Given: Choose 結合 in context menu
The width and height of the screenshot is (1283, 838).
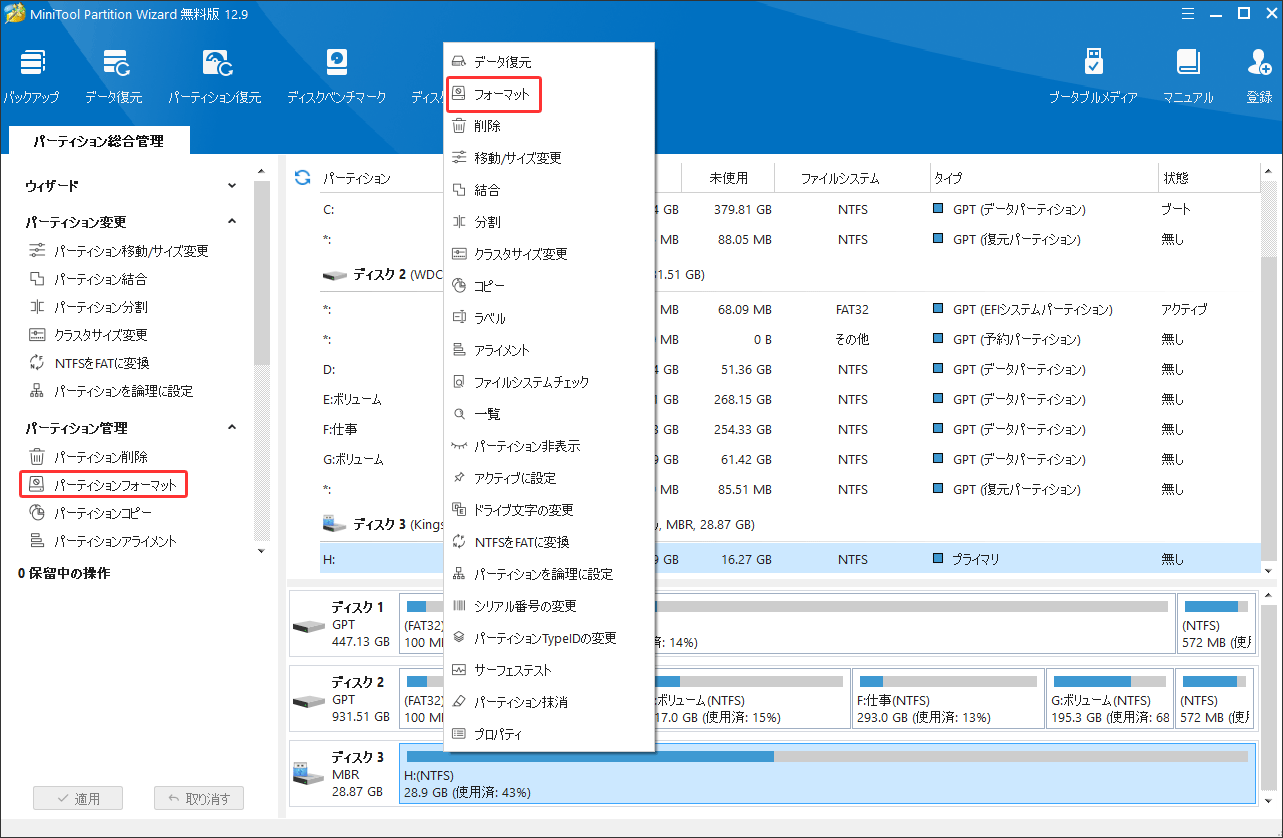Looking at the screenshot, I should [549, 190].
